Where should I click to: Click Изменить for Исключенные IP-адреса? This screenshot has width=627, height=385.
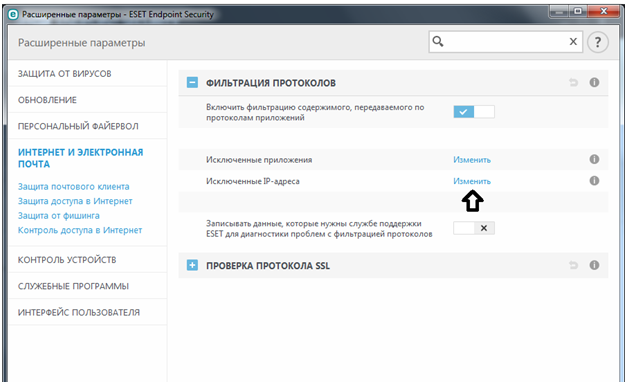coord(472,182)
